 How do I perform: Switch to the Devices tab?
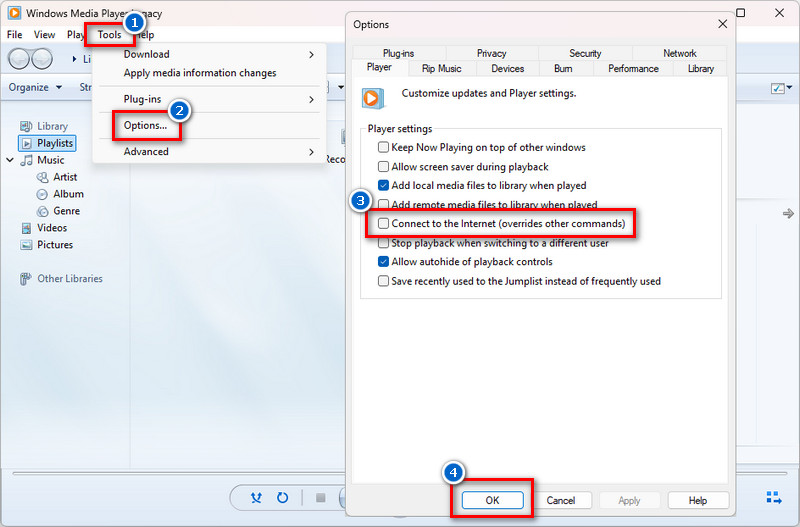pyautogui.click(x=507, y=69)
